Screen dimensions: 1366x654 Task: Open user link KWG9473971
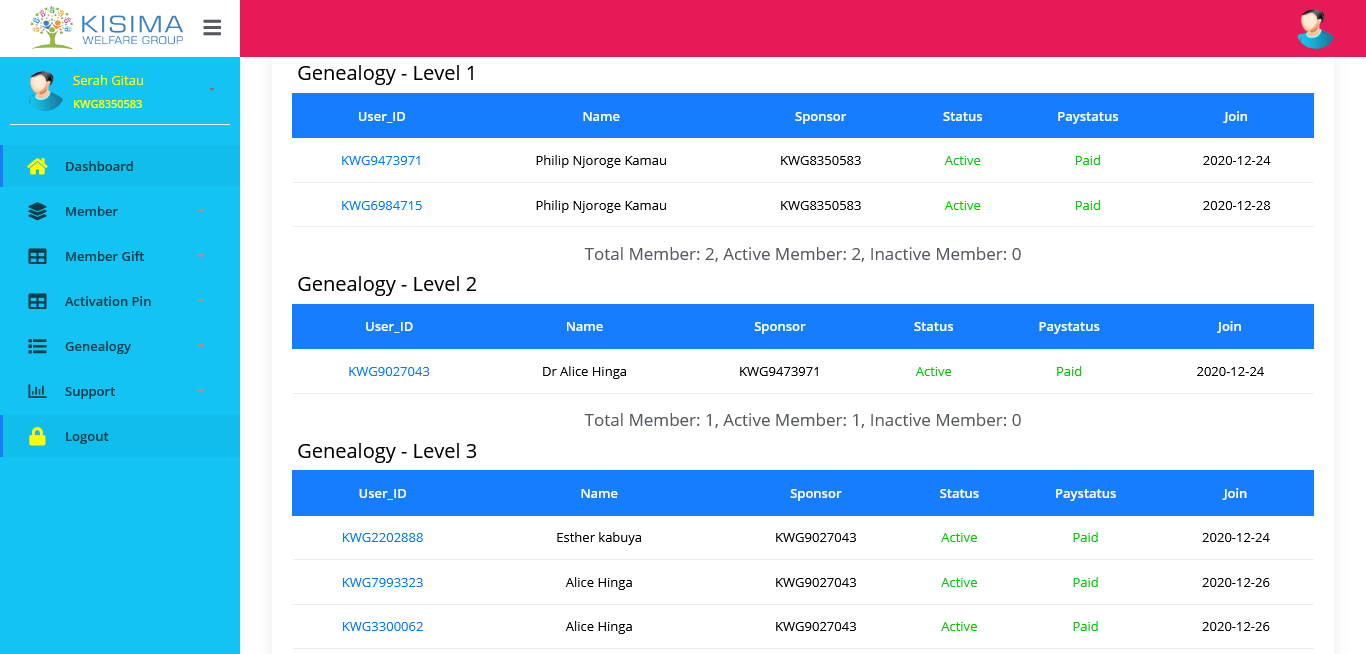click(381, 160)
